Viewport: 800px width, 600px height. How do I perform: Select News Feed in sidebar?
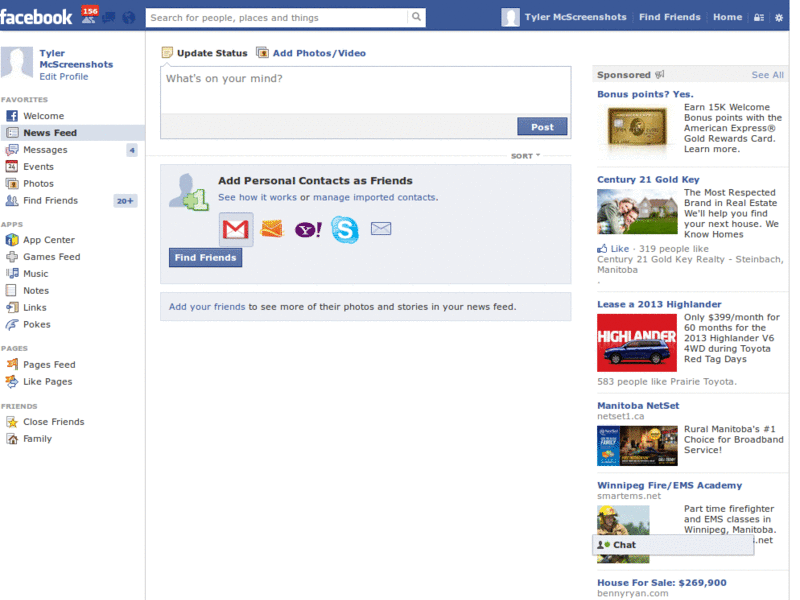(72, 133)
